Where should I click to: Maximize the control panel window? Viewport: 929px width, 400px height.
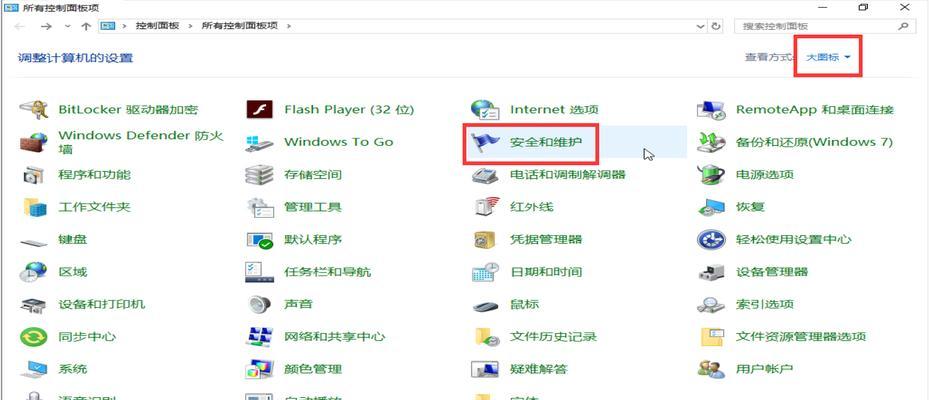click(862, 8)
